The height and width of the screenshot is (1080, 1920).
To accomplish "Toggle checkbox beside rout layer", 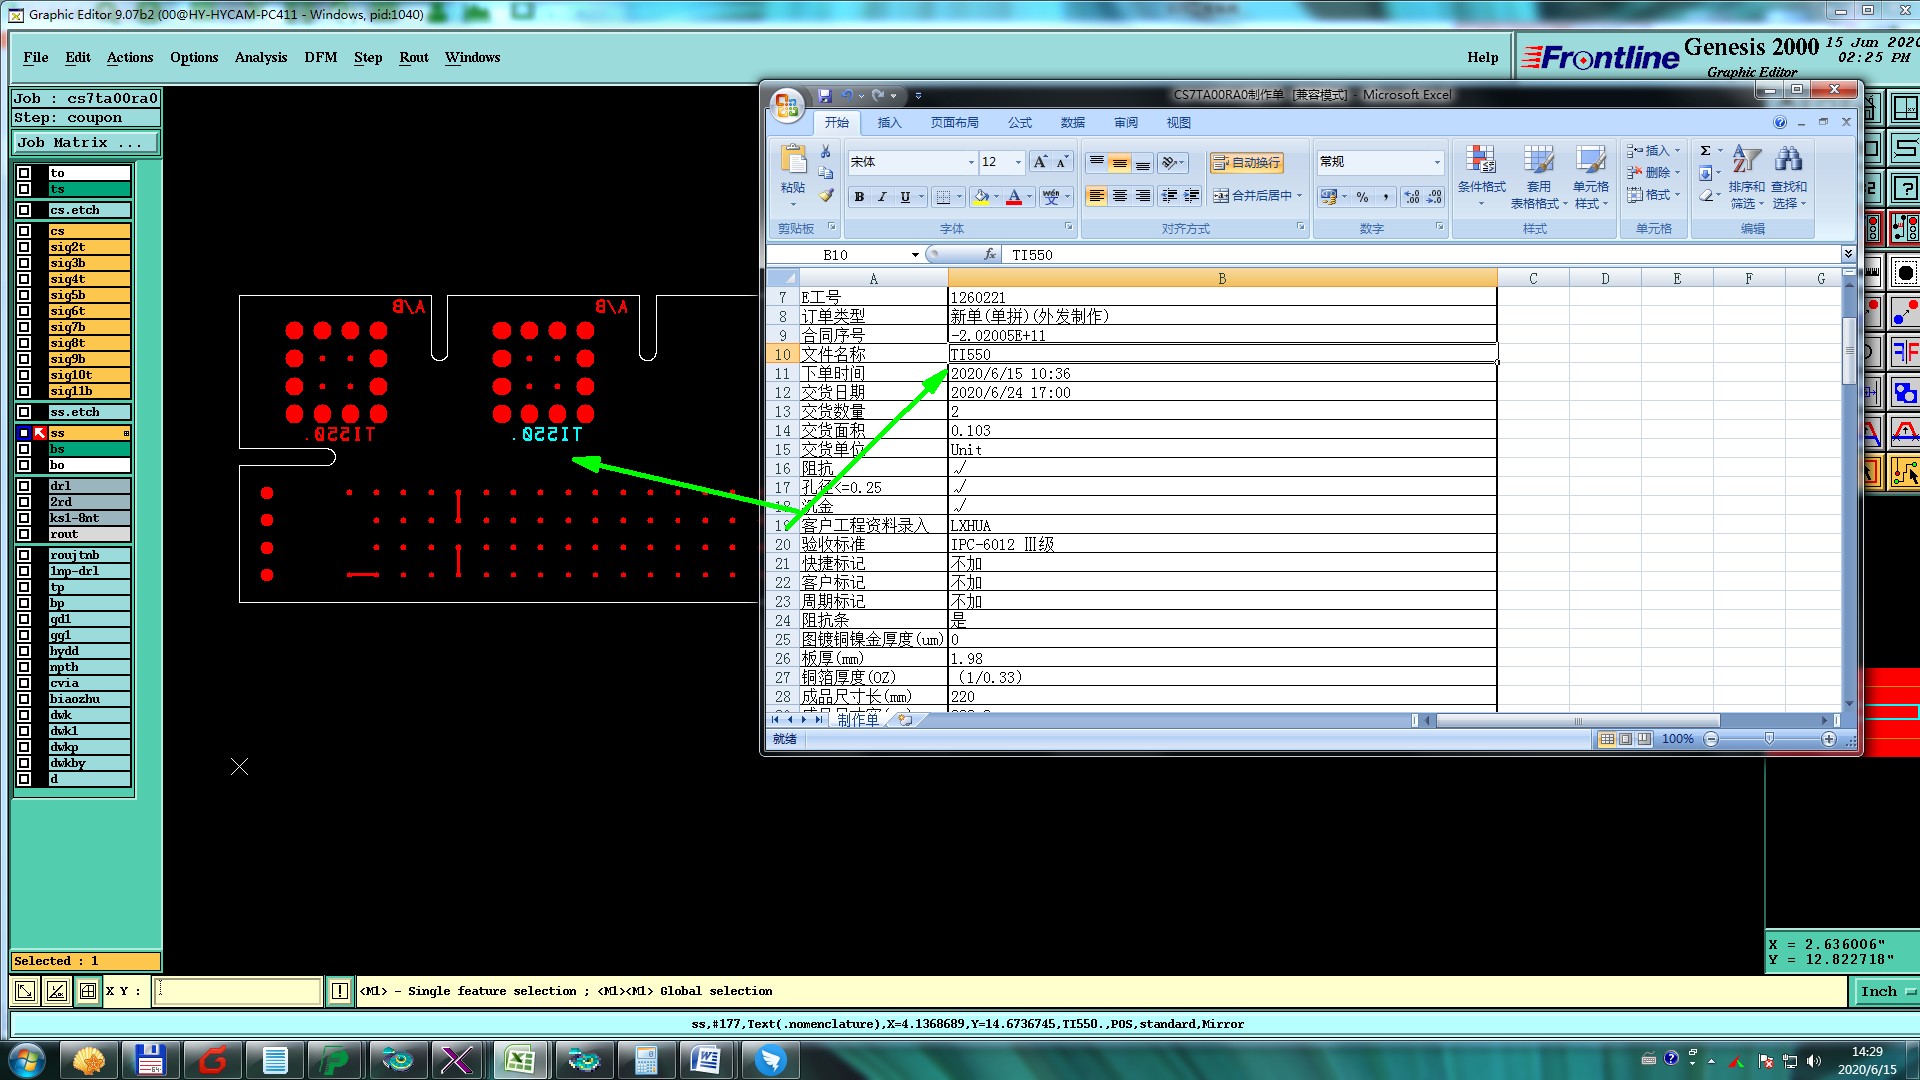I will click(24, 534).
